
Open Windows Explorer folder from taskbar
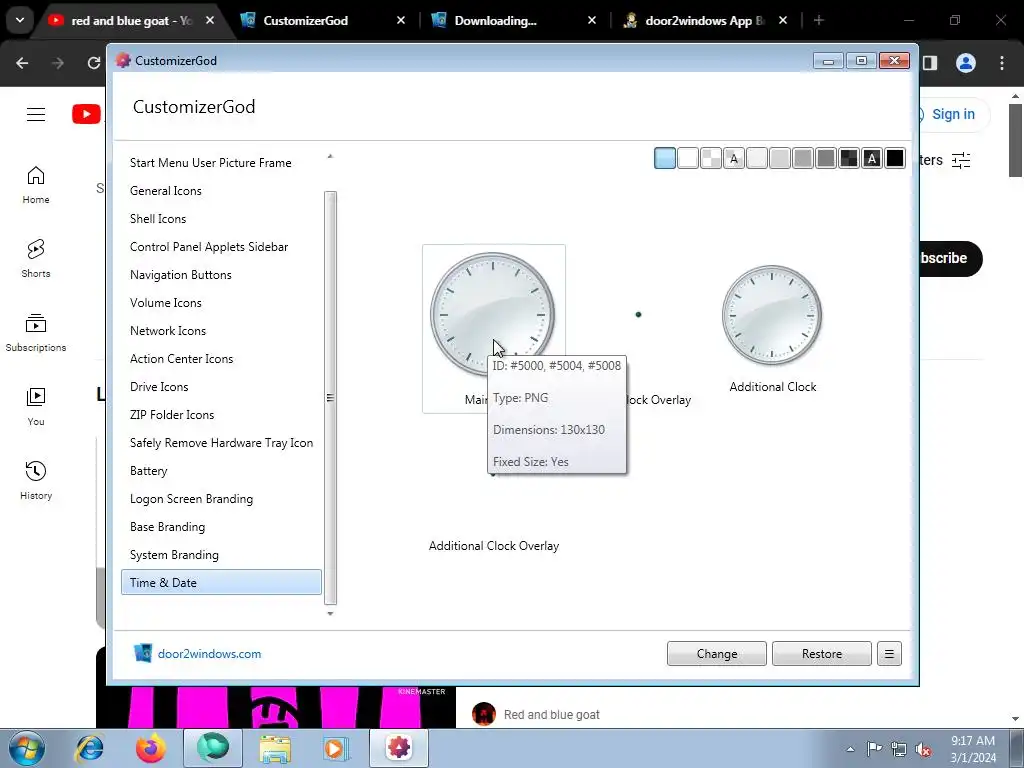[275, 748]
